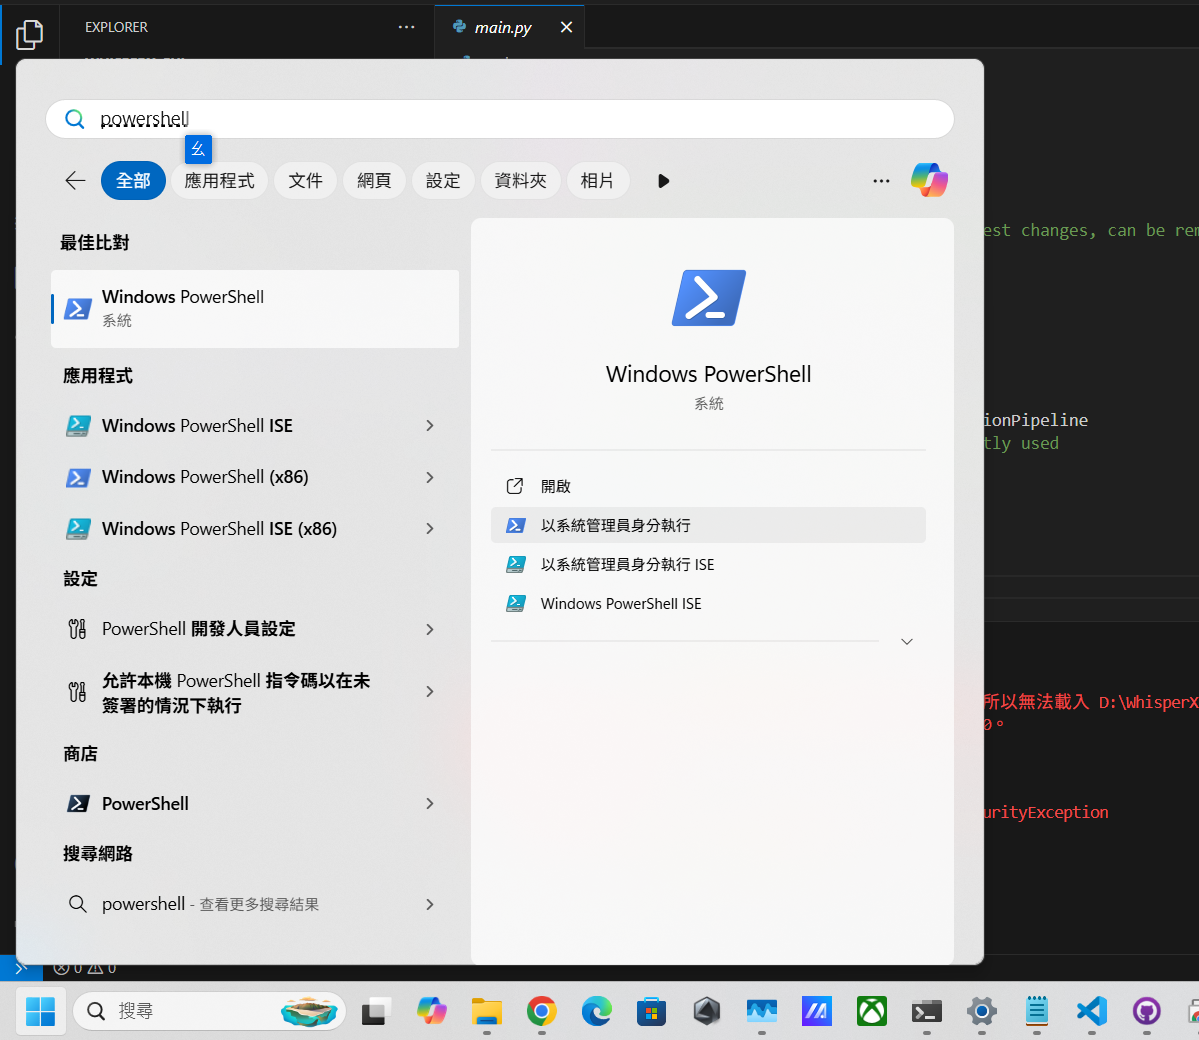1199x1040 pixels.
Task: Switch to 應用程式 filter tab
Action: [x=219, y=180]
